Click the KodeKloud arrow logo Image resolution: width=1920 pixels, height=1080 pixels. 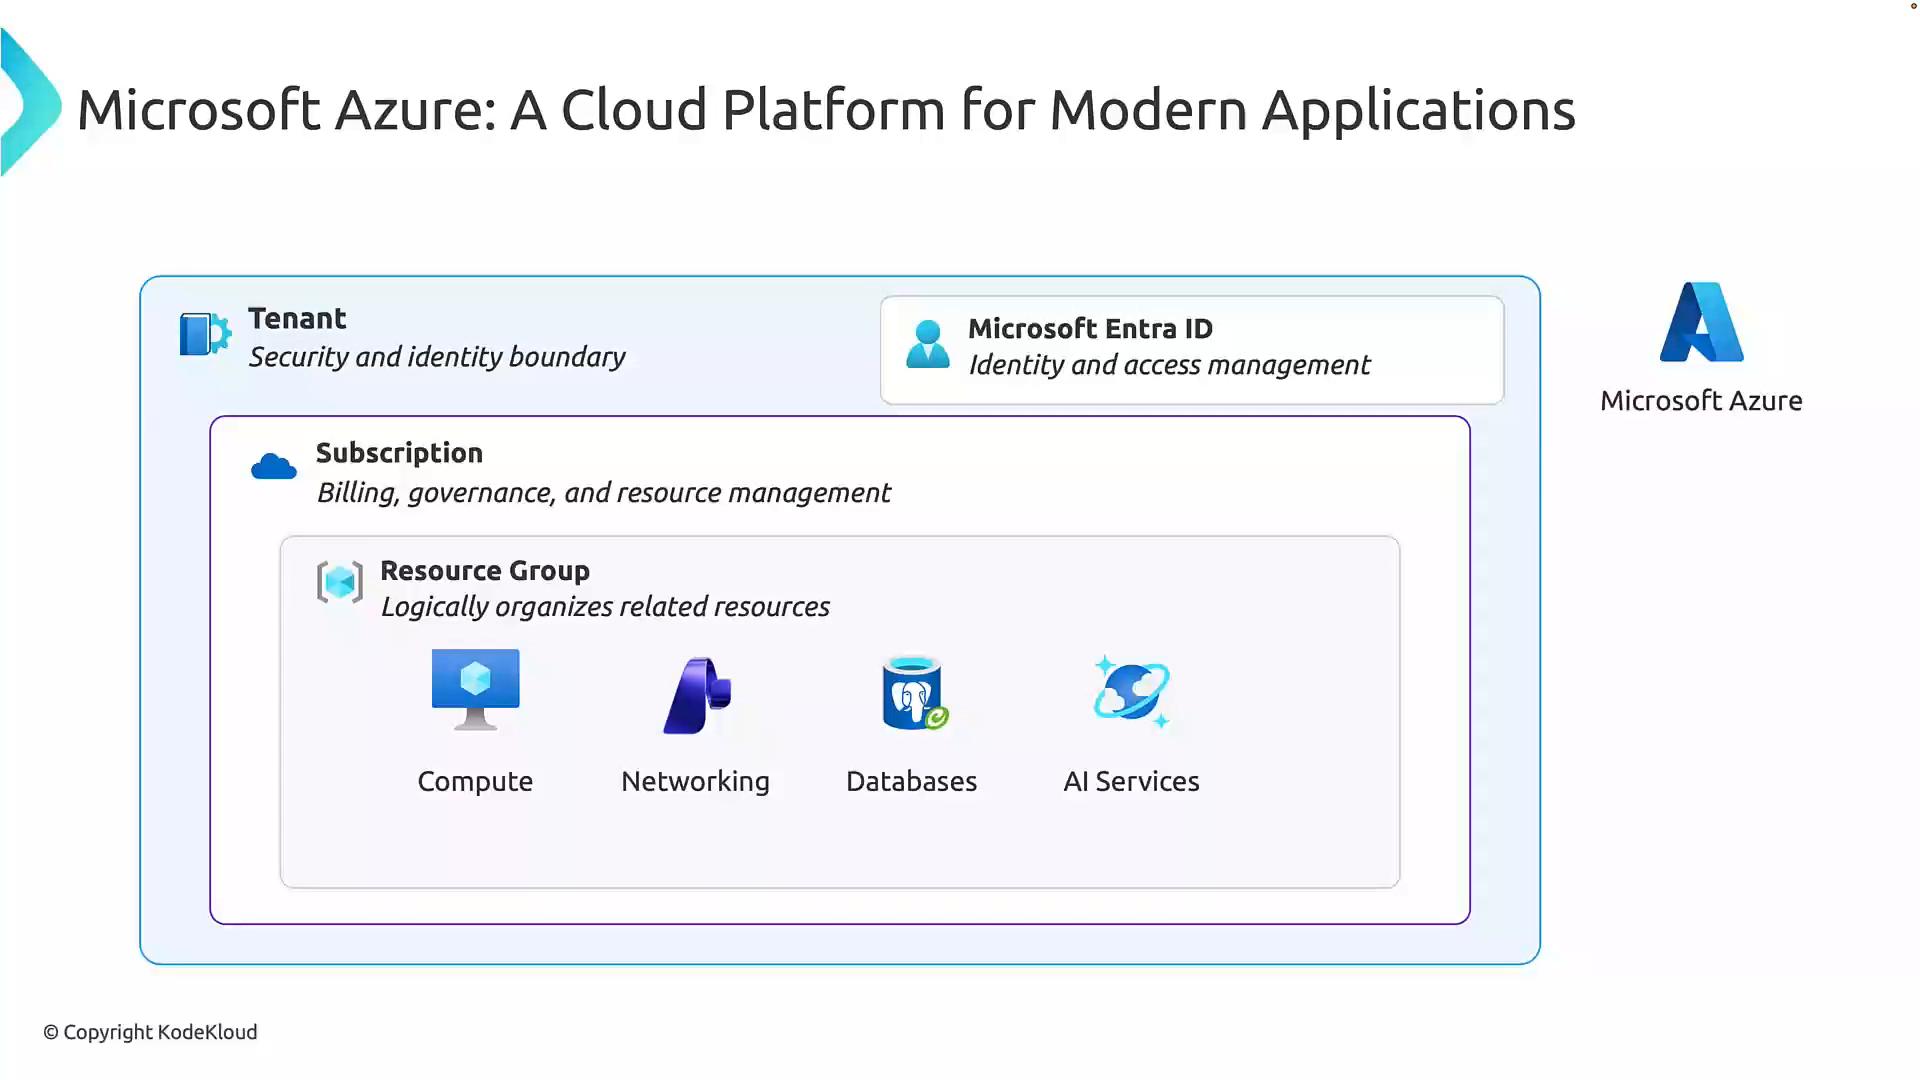(x=30, y=102)
